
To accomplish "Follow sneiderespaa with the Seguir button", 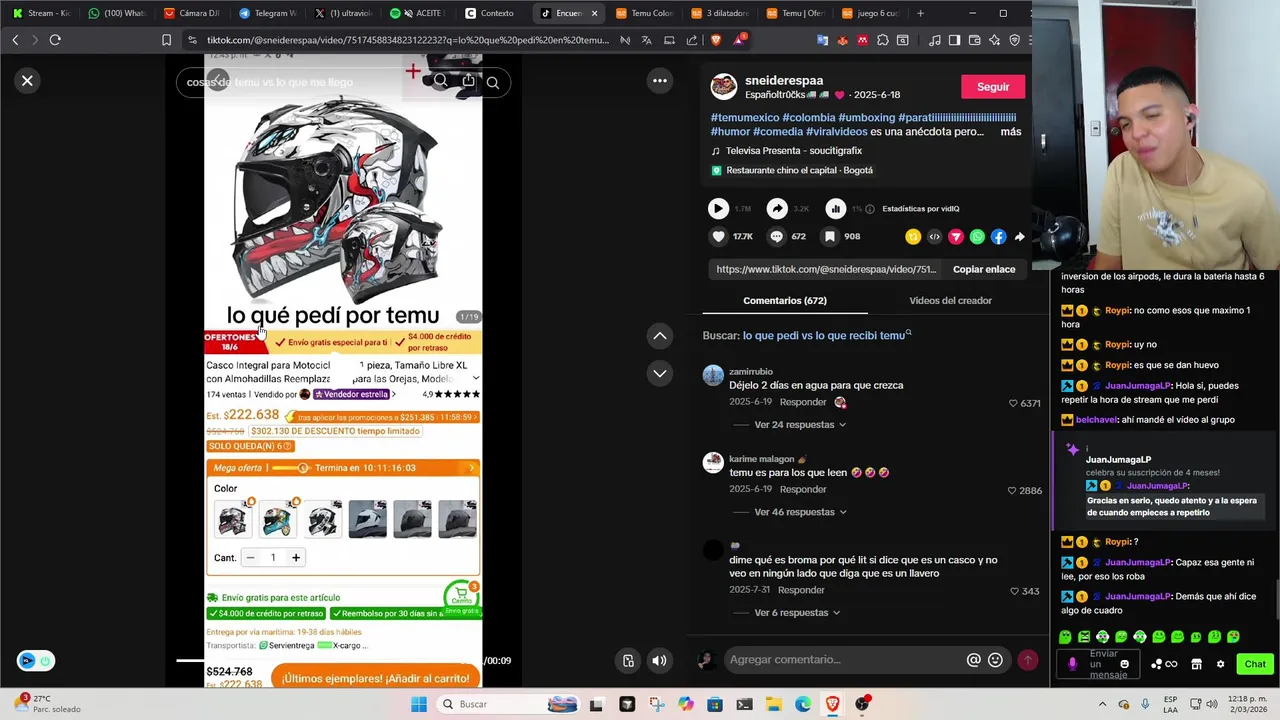I will (993, 87).
